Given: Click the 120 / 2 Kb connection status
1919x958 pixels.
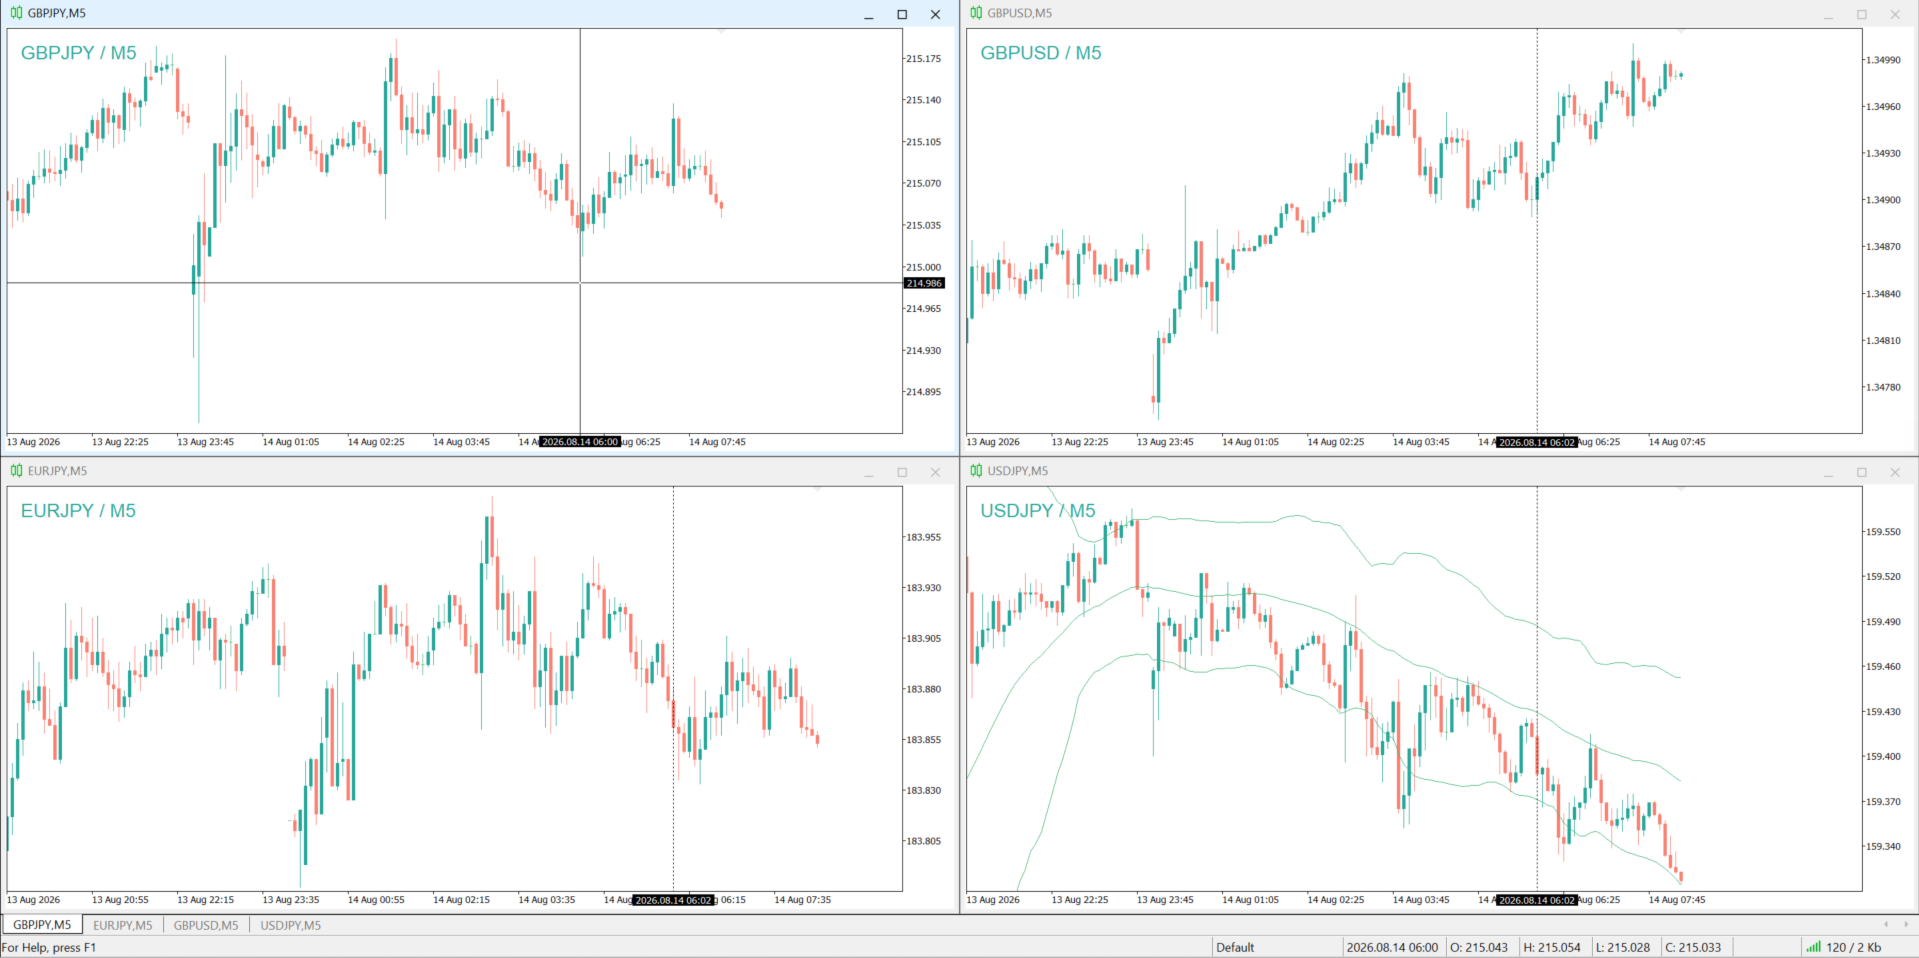Looking at the screenshot, I should click(x=1852, y=947).
